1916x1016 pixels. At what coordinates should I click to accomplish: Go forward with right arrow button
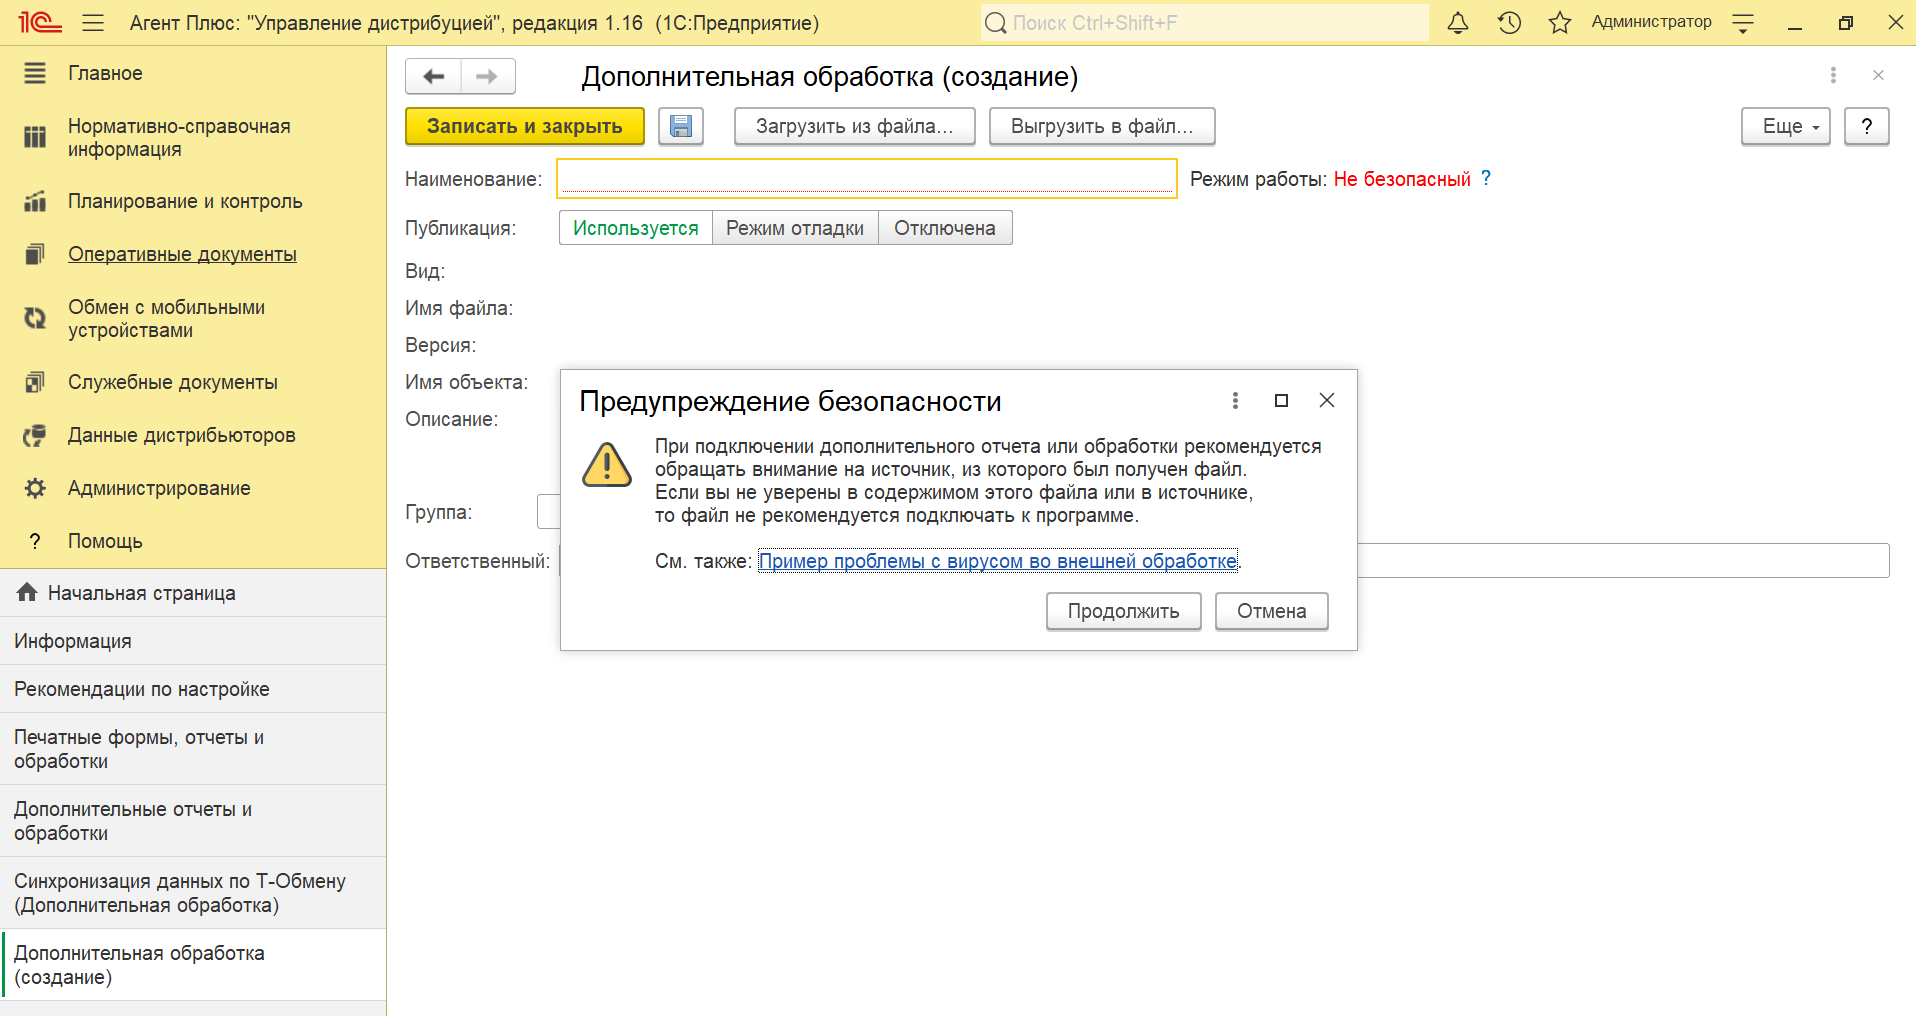pos(487,76)
